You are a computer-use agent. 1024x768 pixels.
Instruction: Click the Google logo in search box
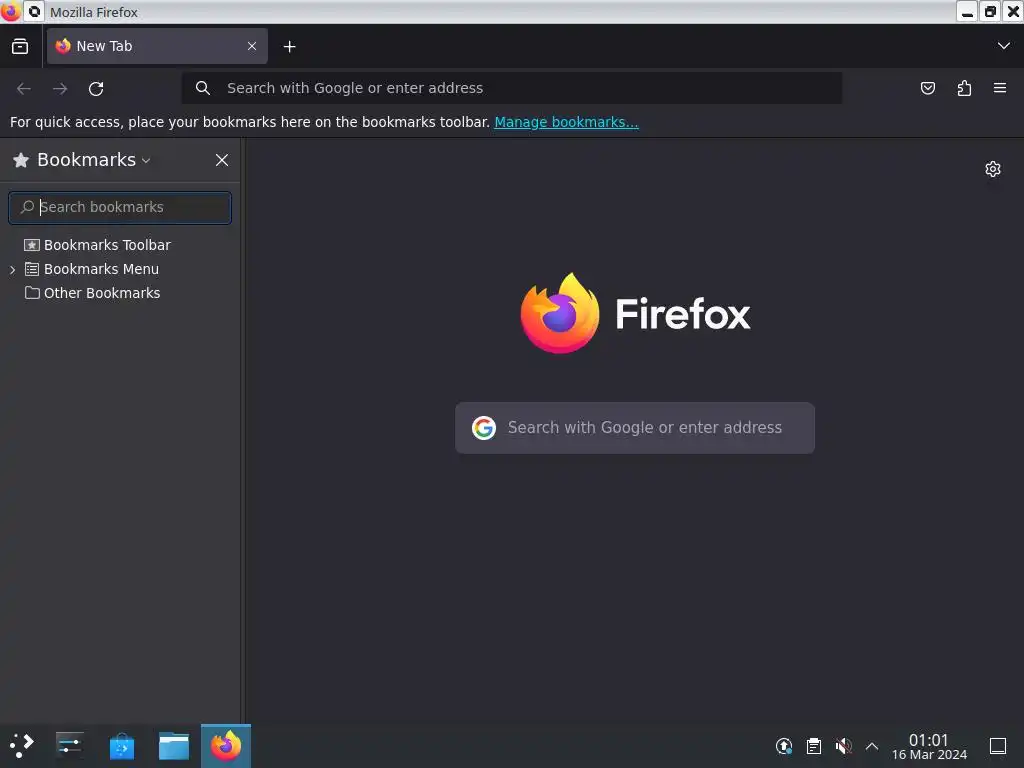click(484, 428)
